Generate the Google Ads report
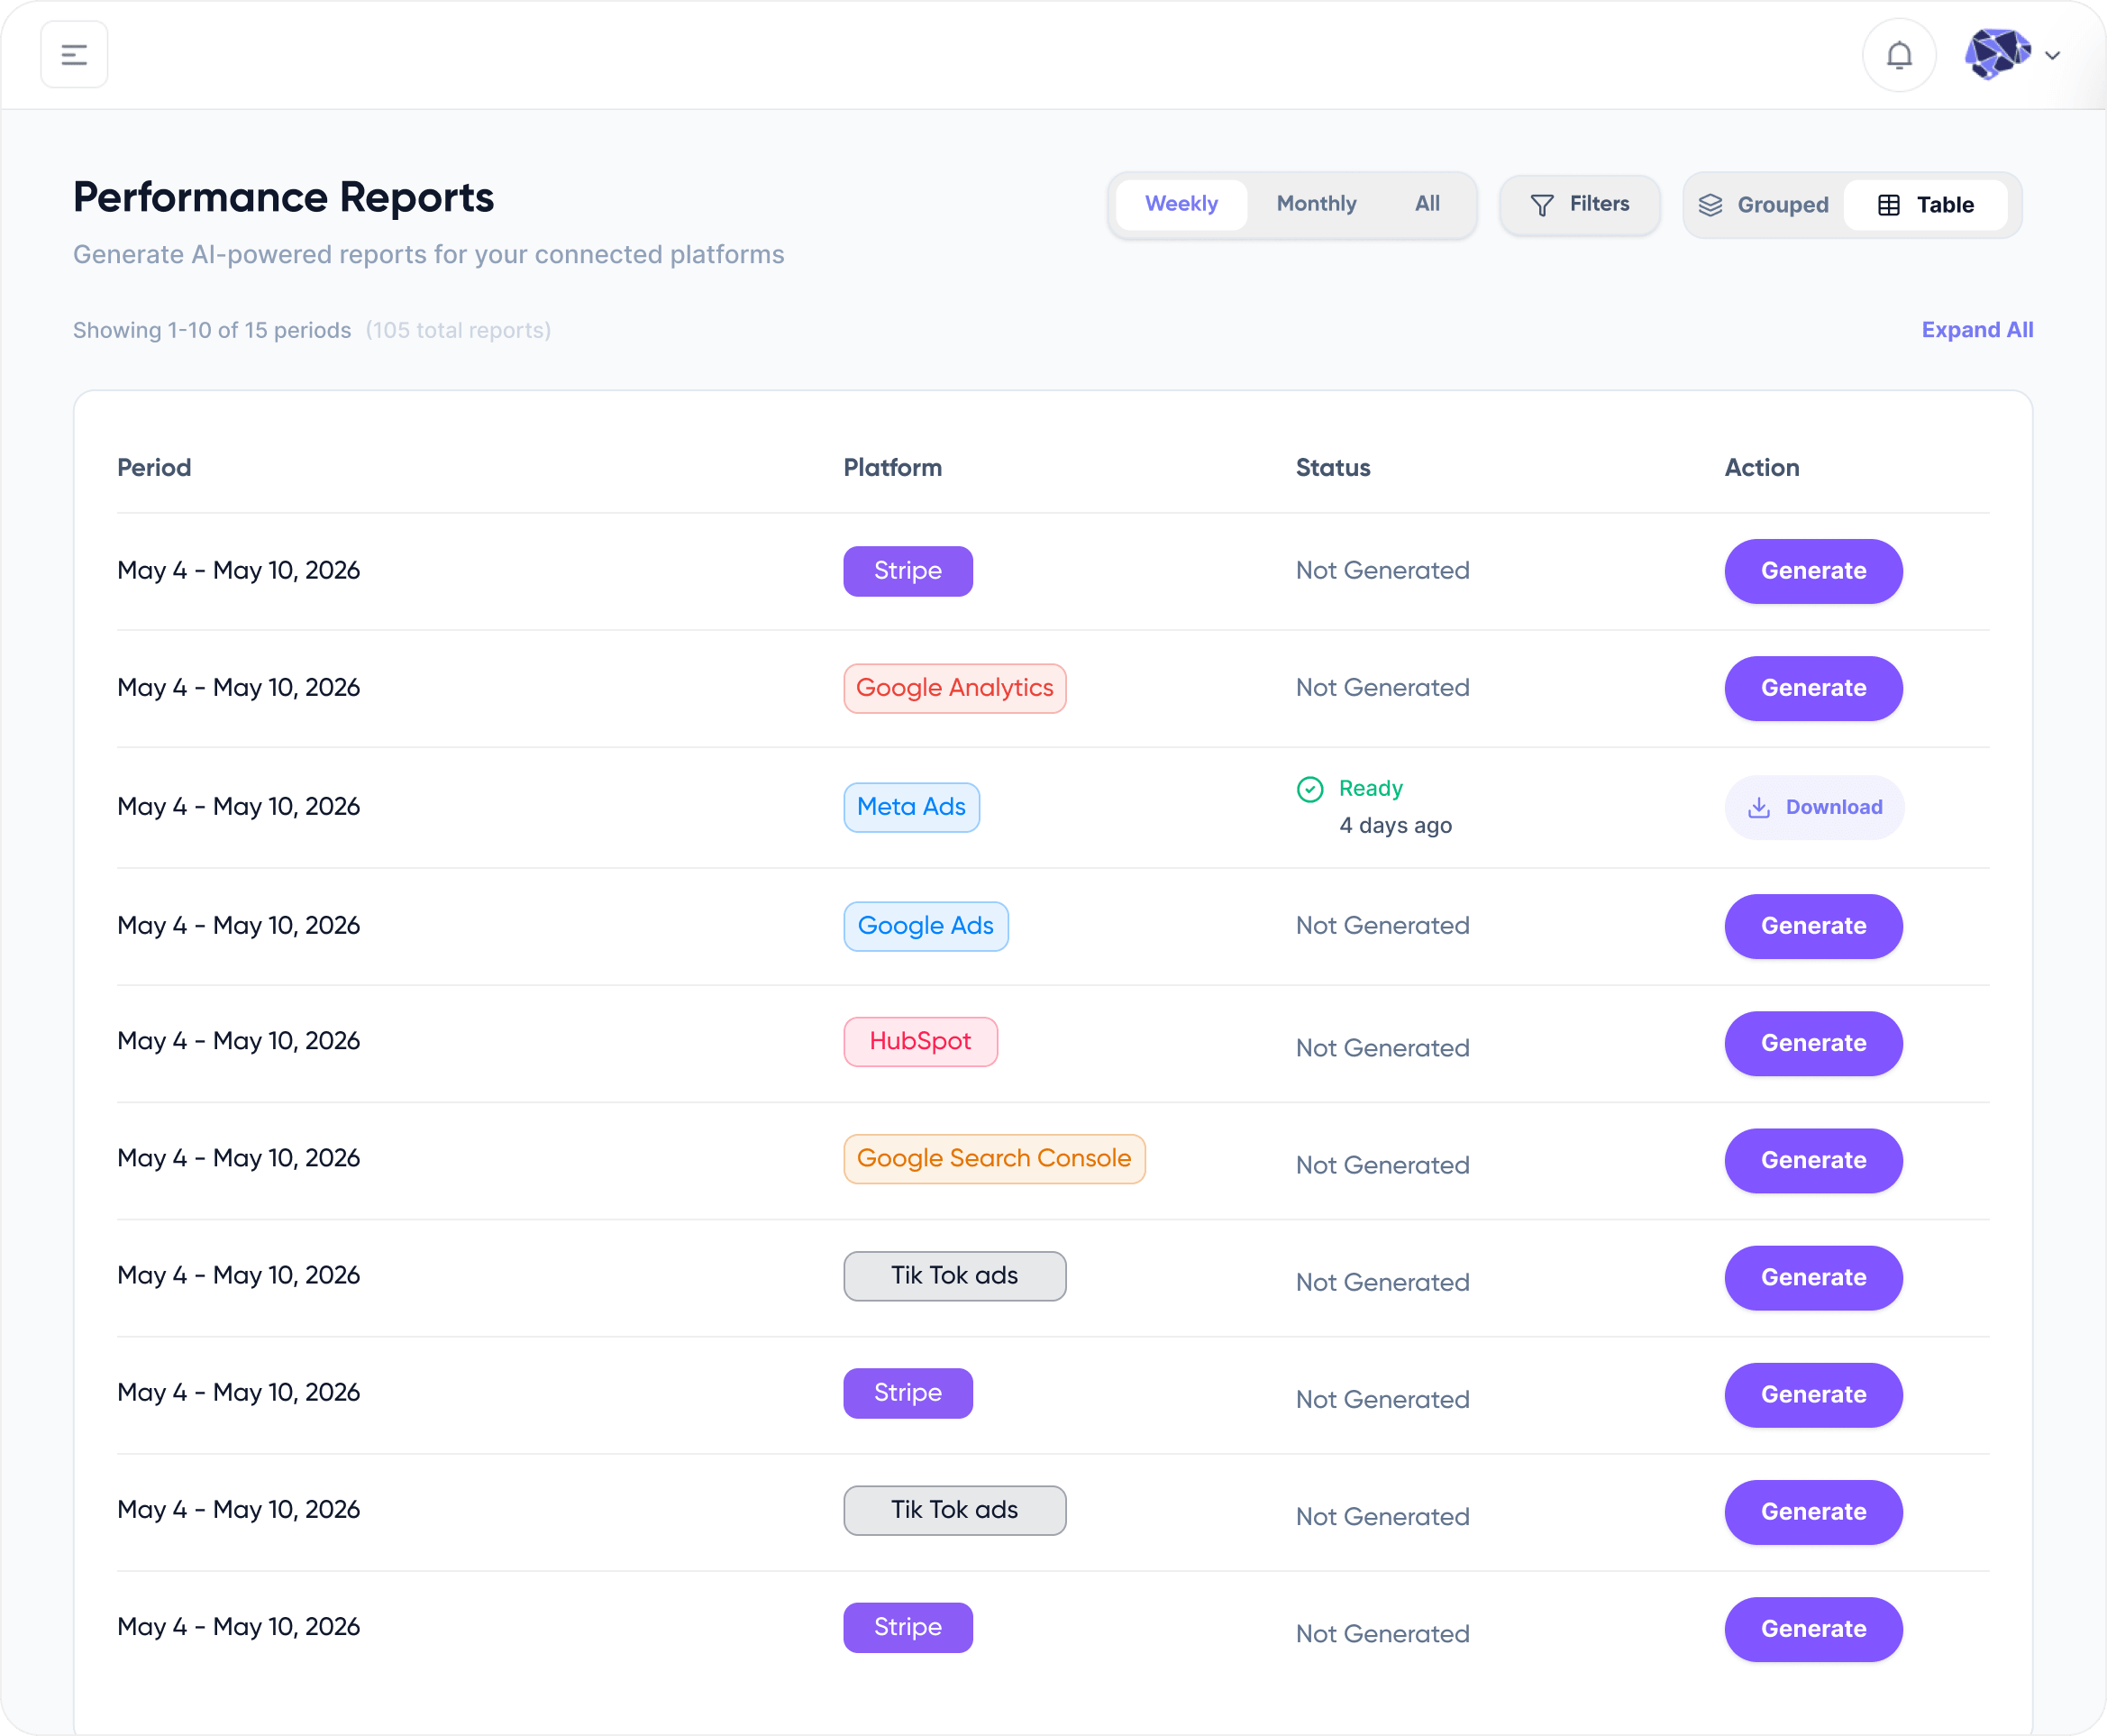Viewport: 2107px width, 1736px height. point(1813,926)
